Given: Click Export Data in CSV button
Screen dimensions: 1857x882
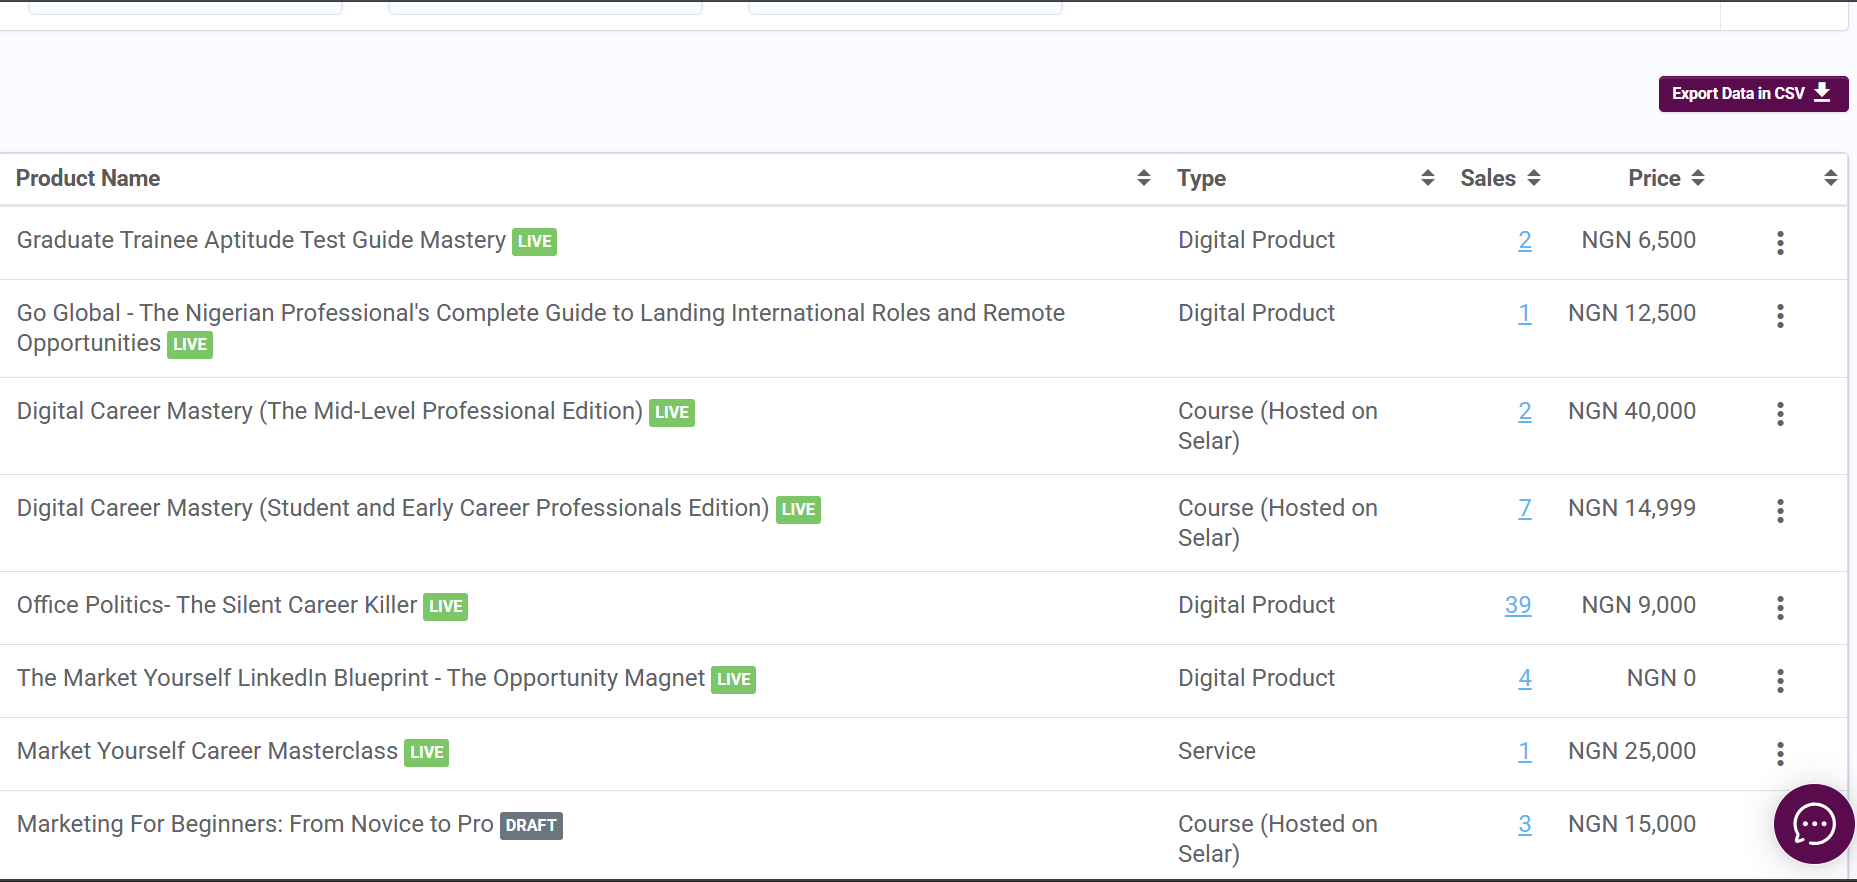Looking at the screenshot, I should [x=1753, y=94].
